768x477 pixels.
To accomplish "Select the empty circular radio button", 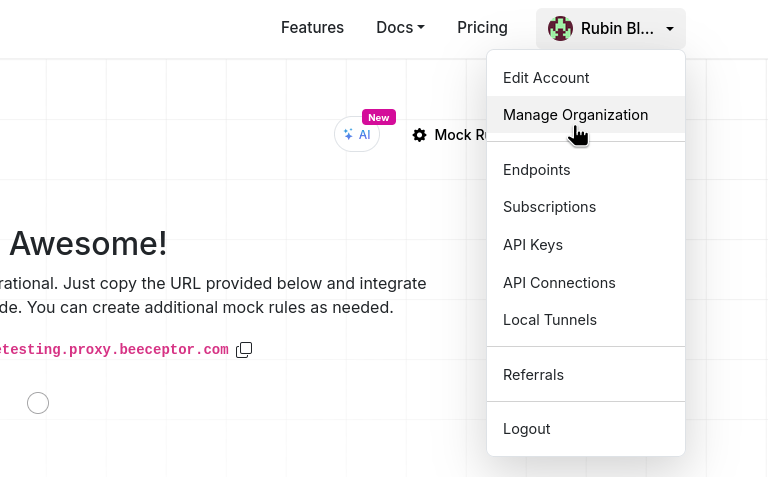I will [x=38, y=403].
